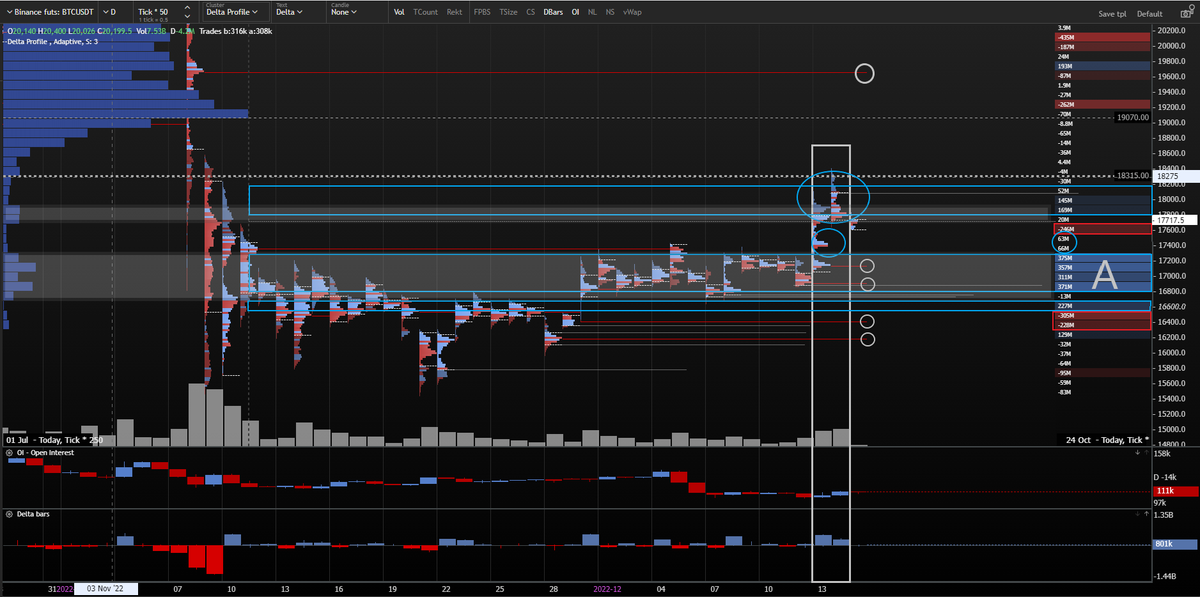
Task: Toggle the FPBS indicator
Action: (482, 13)
